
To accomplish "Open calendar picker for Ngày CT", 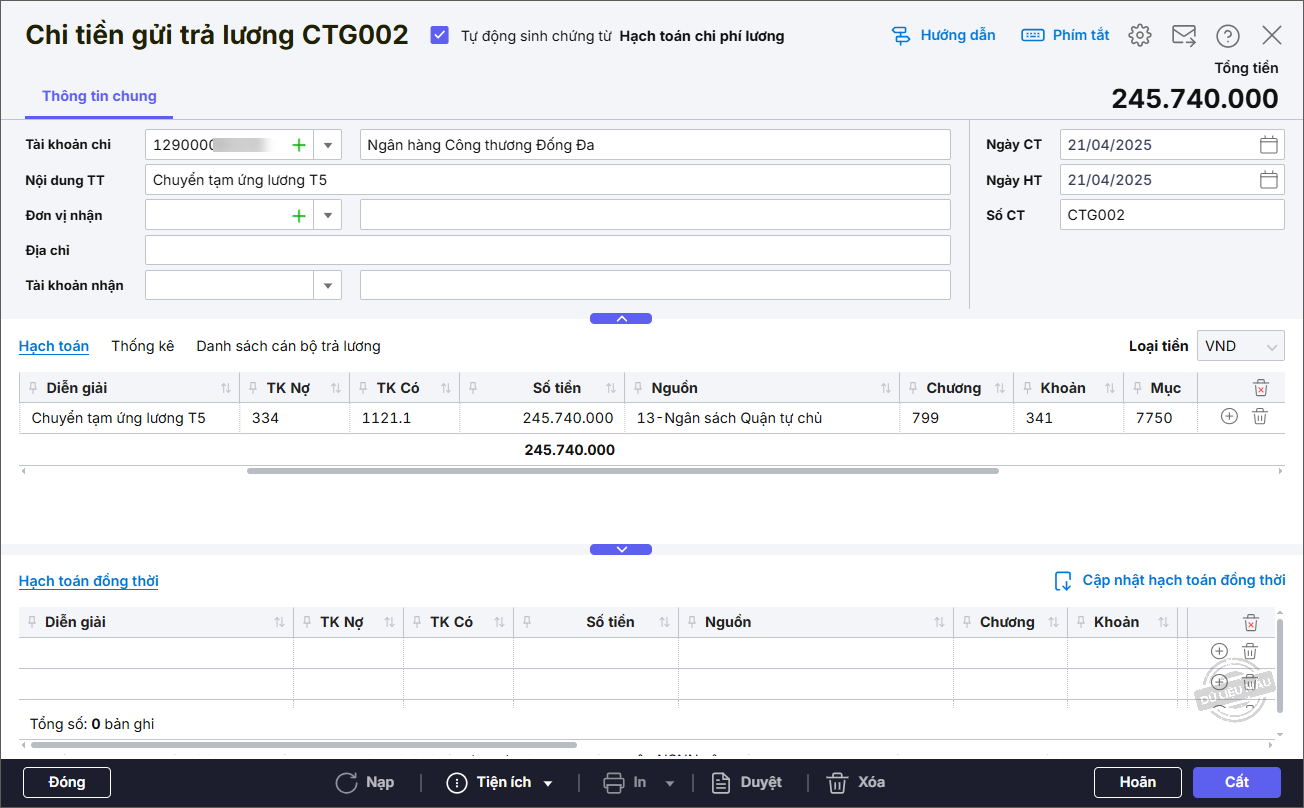I will click(x=1268, y=145).
